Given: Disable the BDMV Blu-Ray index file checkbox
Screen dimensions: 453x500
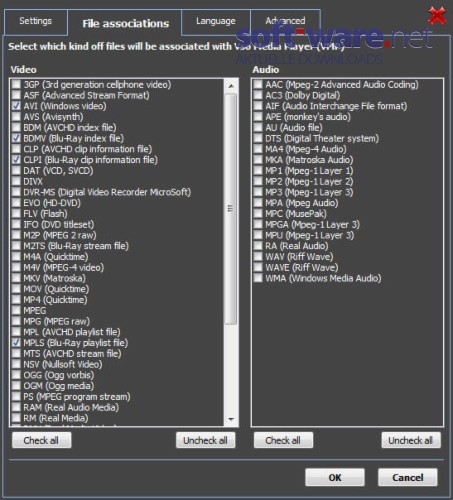Looking at the screenshot, I should click(16, 138).
